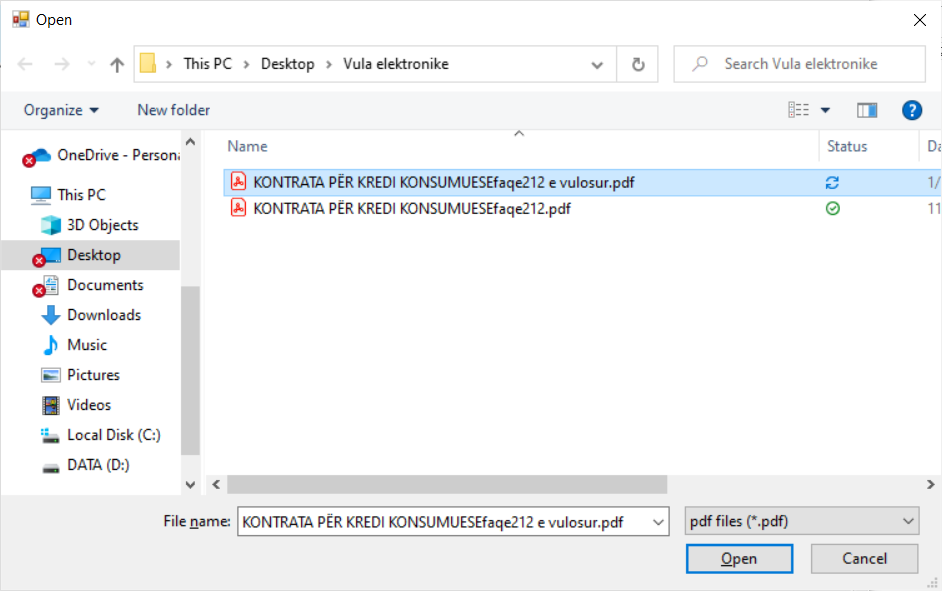Select OneDrive - Personal in sidebar
The width and height of the screenshot is (942, 591).
point(100,155)
